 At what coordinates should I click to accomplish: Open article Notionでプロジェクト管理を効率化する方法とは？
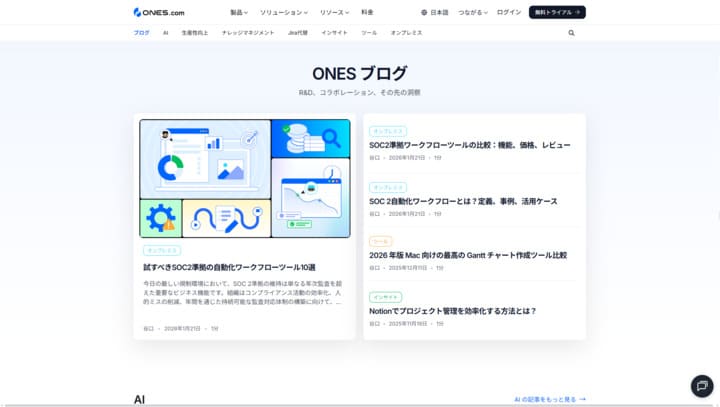(453, 311)
